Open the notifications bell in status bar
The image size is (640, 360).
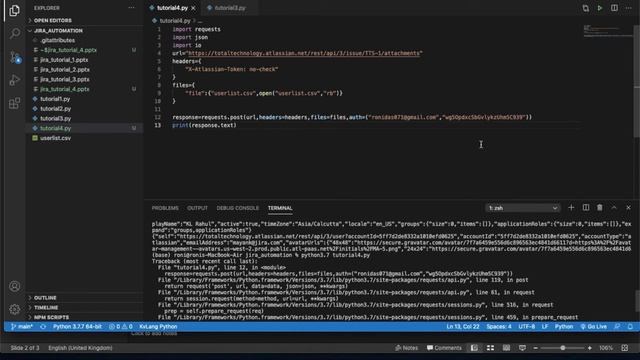point(630,327)
